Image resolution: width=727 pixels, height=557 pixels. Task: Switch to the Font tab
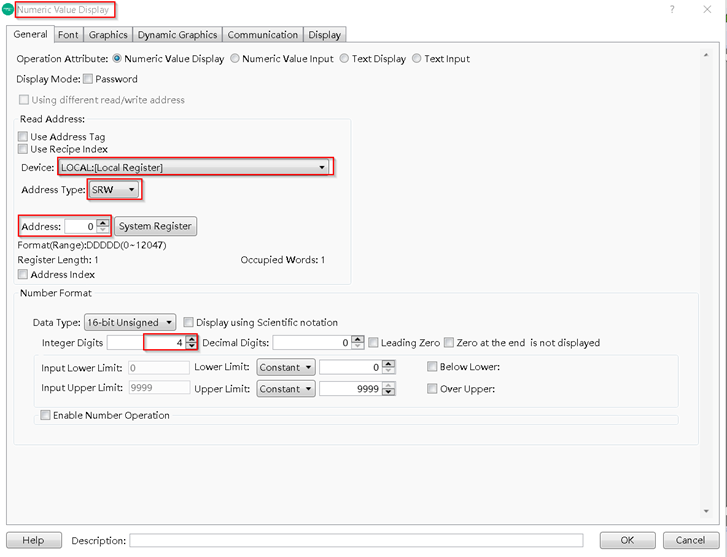click(x=67, y=35)
